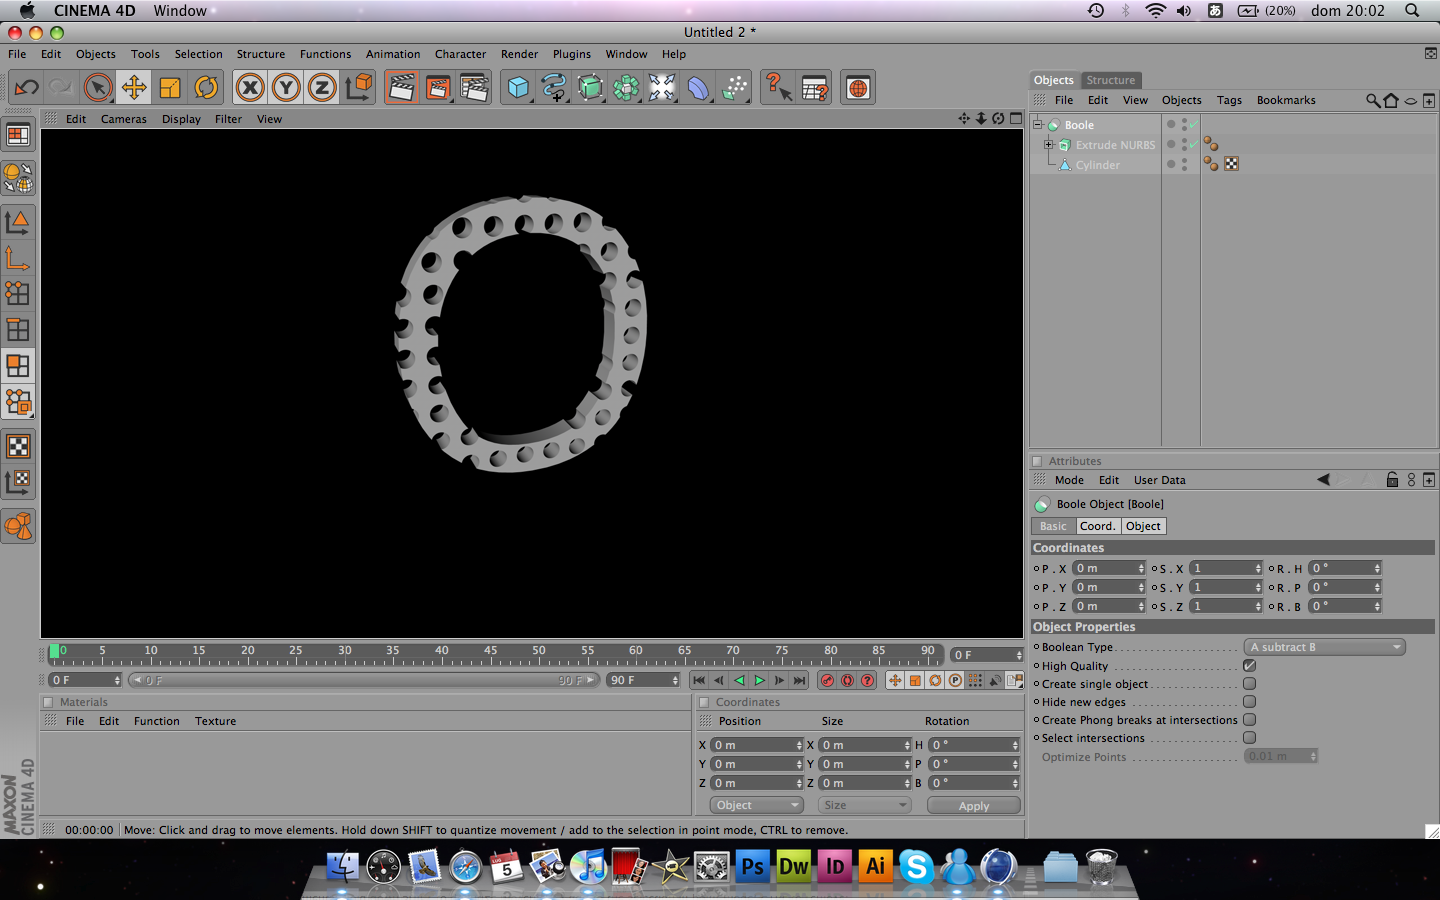Expand the Extrude NURBS tree item
This screenshot has height=900, width=1440.
tap(1048, 145)
